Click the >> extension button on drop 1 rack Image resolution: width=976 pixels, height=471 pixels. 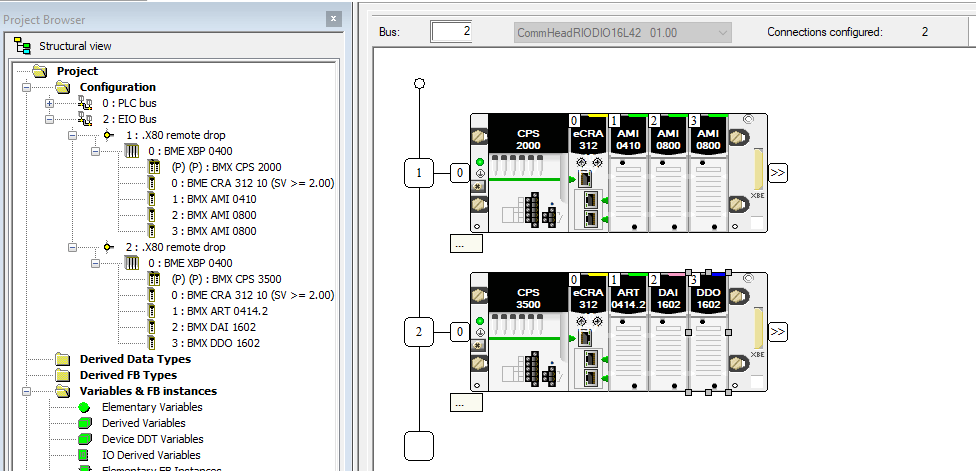pos(778,172)
